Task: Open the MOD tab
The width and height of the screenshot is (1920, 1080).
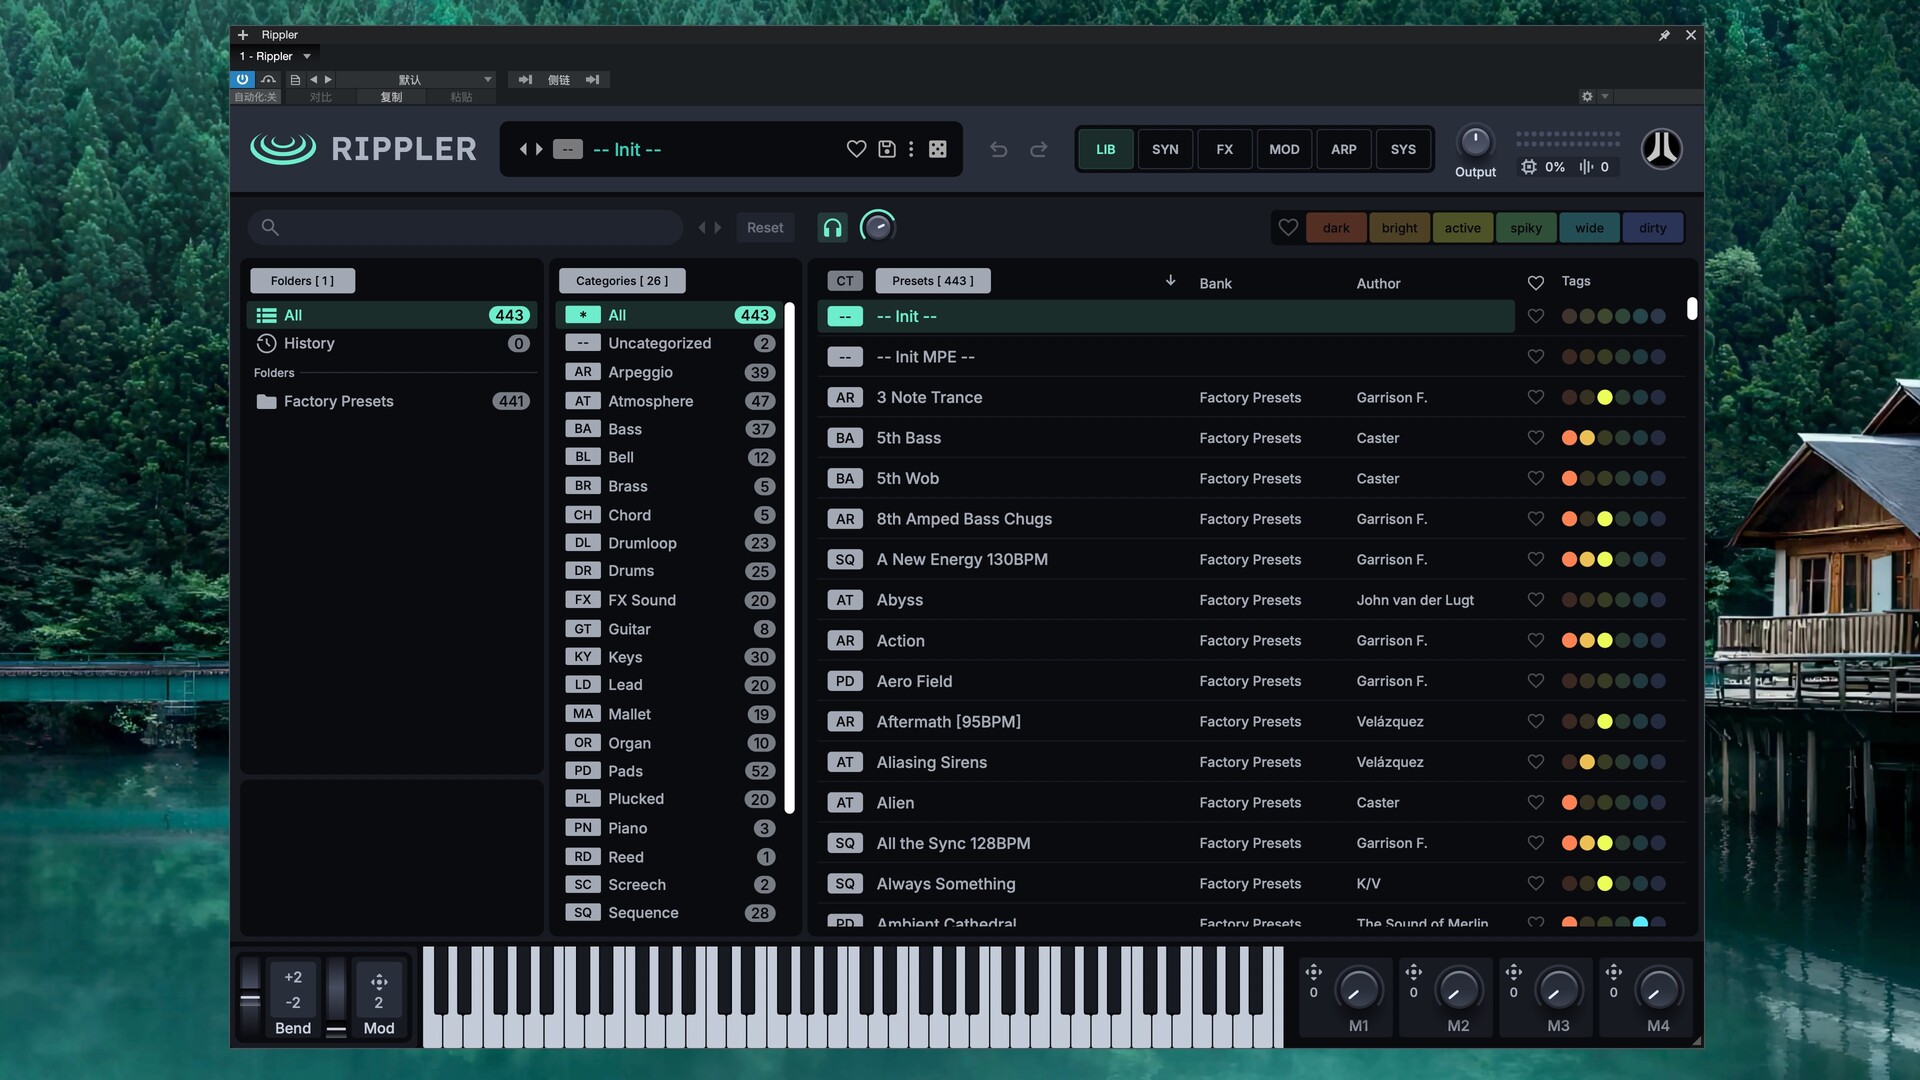Action: [1284, 149]
